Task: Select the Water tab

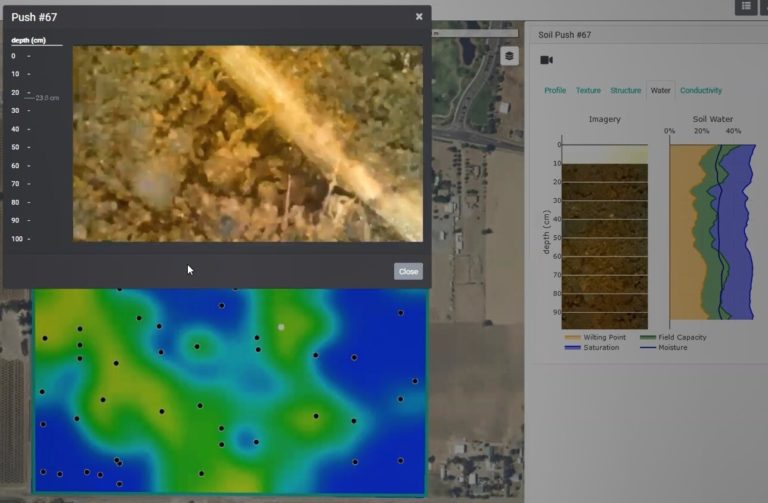Action: pos(660,91)
